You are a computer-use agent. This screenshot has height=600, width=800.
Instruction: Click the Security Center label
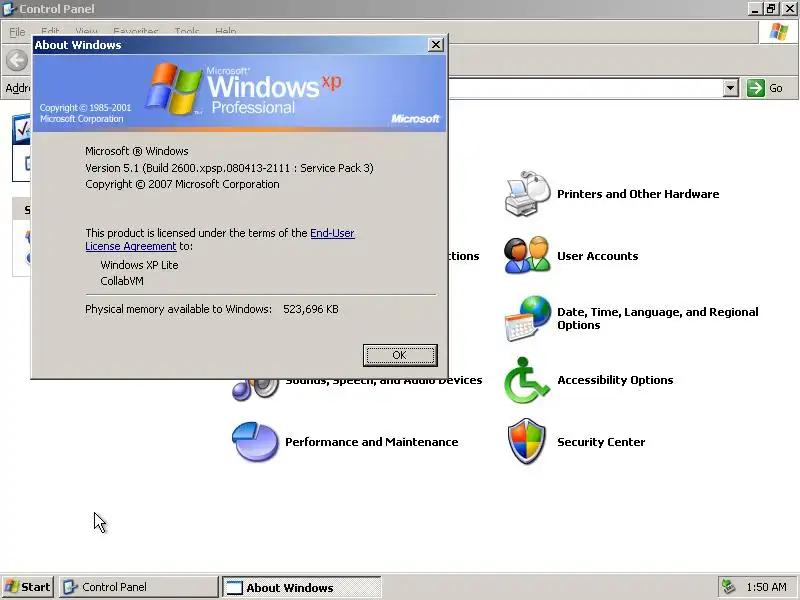point(601,442)
